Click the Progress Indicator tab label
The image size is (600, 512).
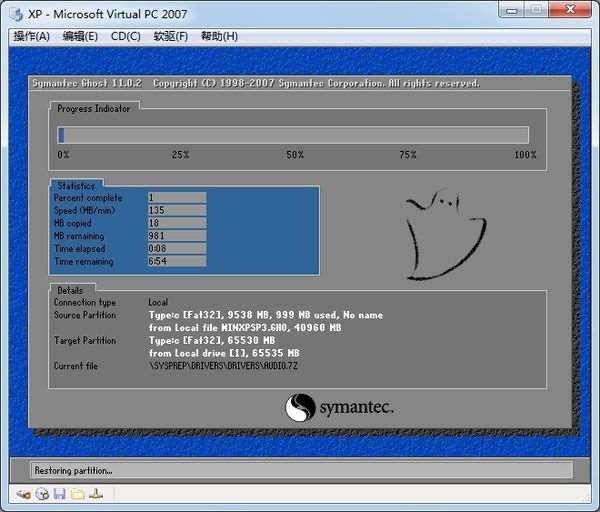94,109
